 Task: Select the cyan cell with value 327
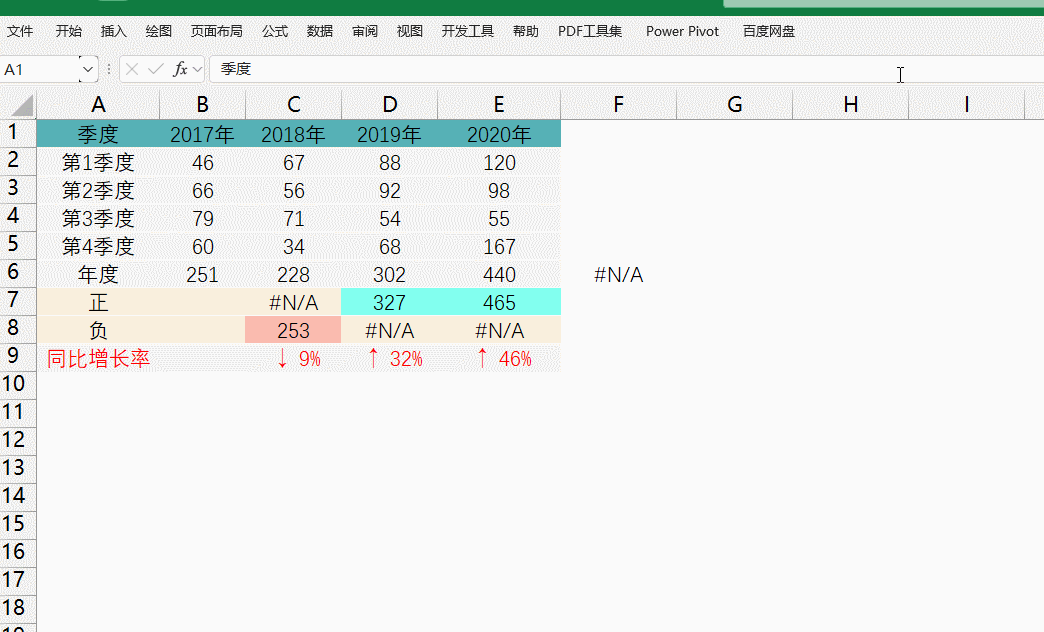[390, 303]
